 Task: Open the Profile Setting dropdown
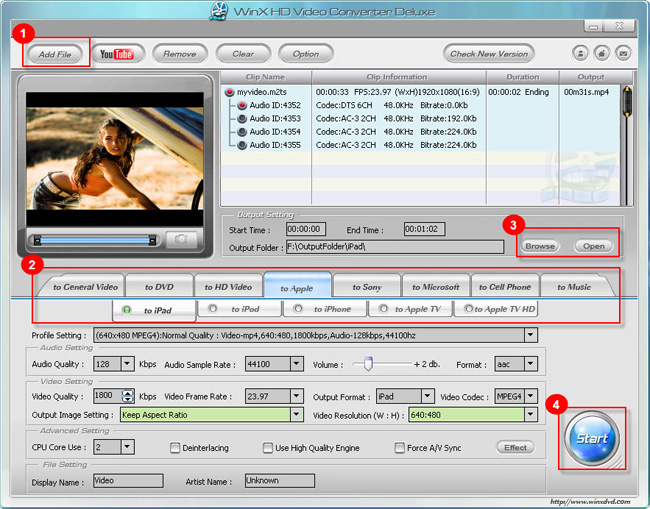[530, 335]
